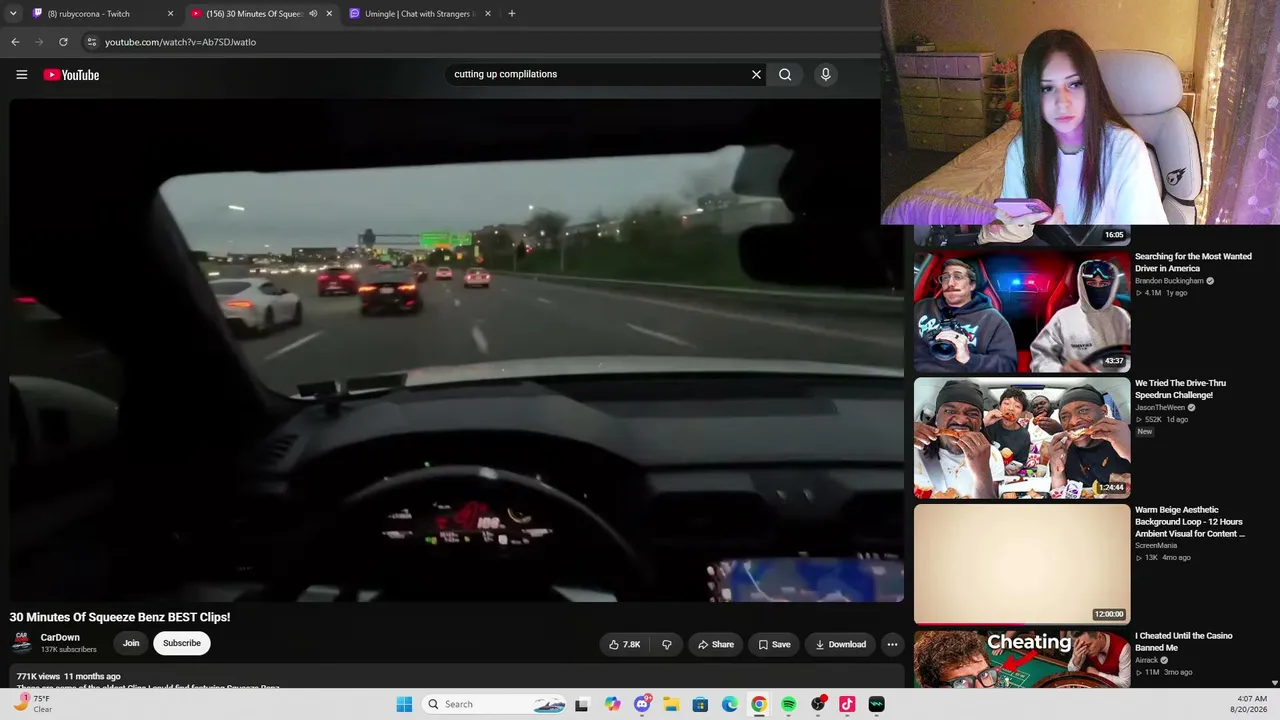Open the weather widget showing 75°F

tap(33, 704)
